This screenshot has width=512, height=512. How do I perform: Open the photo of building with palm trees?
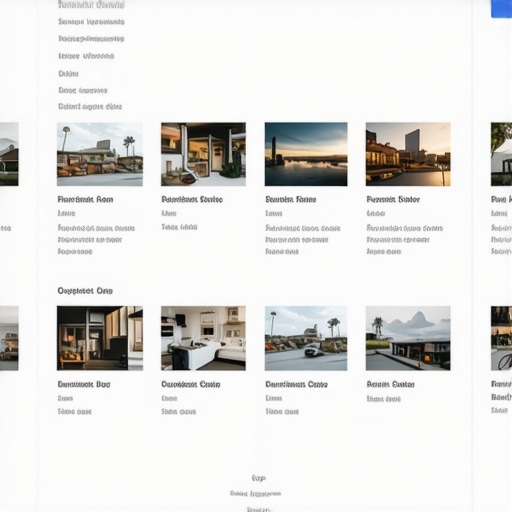click(x=100, y=154)
